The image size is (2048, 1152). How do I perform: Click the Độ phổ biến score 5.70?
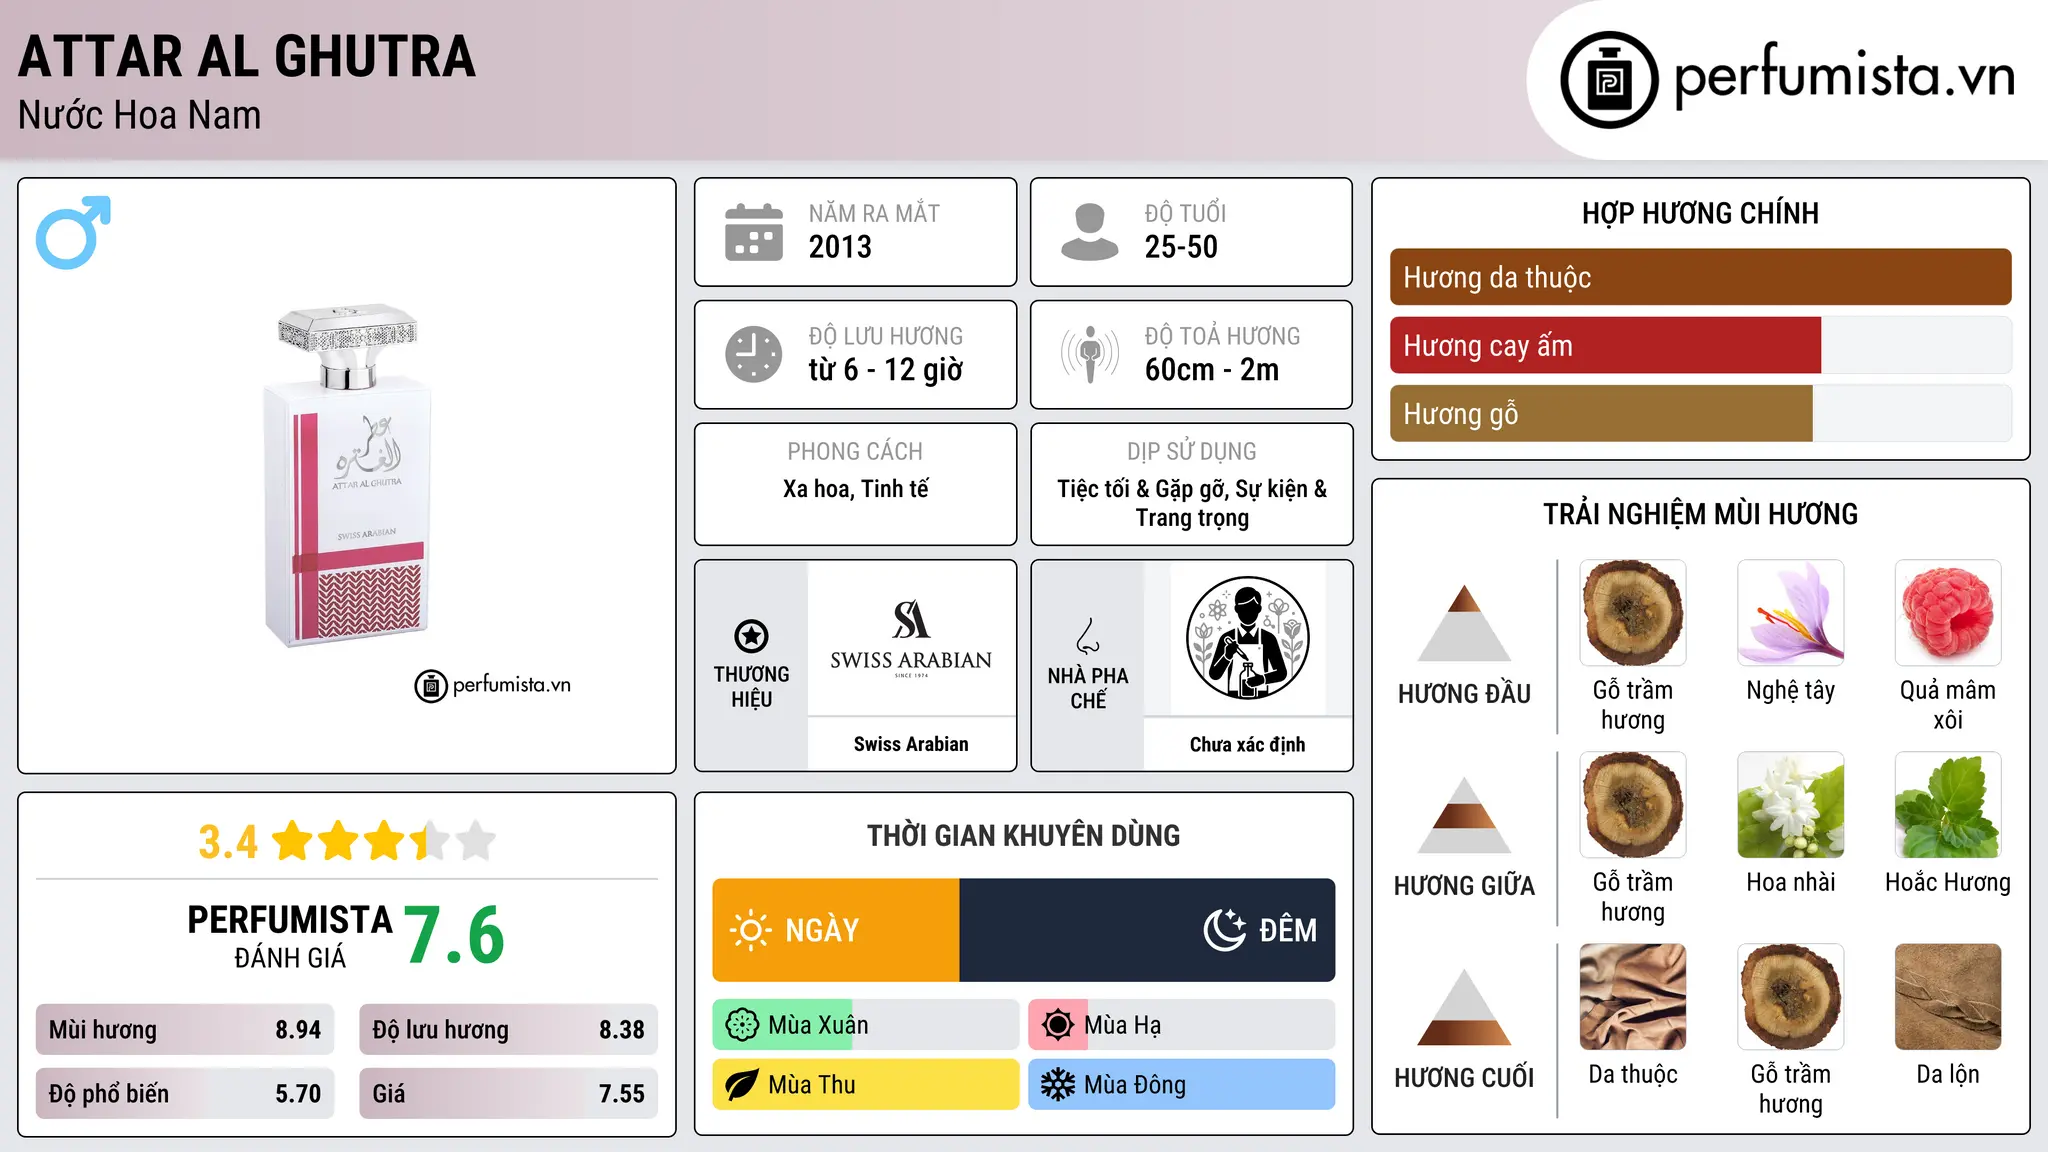(185, 1094)
